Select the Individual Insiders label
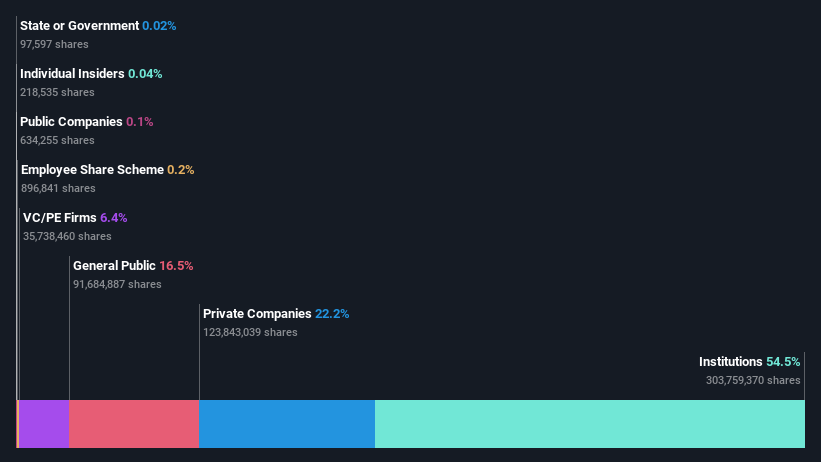This screenshot has width=821, height=462. [72, 74]
